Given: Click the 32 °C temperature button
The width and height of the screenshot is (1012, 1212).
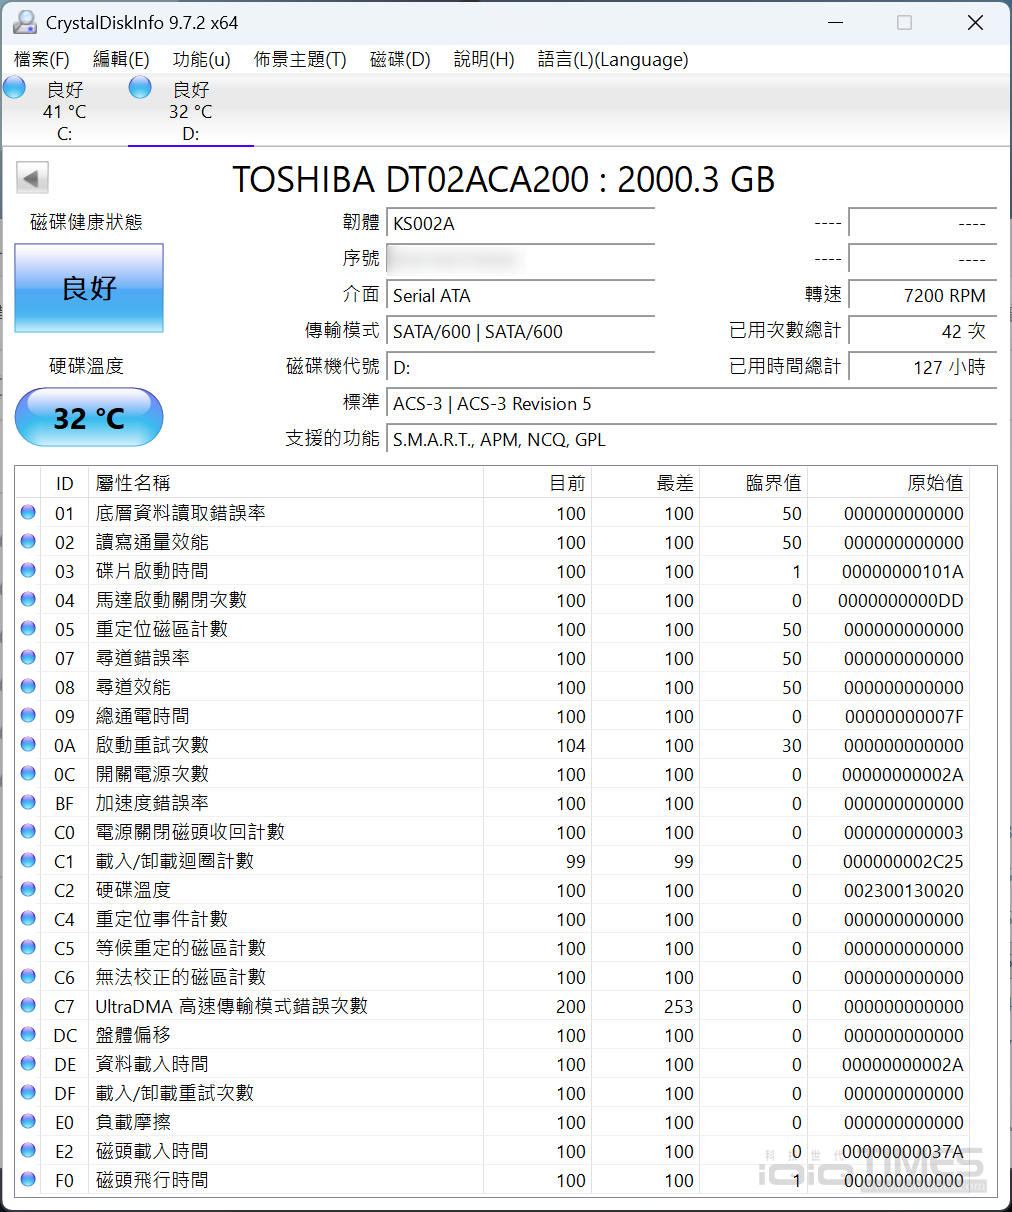Looking at the screenshot, I should coord(89,417).
